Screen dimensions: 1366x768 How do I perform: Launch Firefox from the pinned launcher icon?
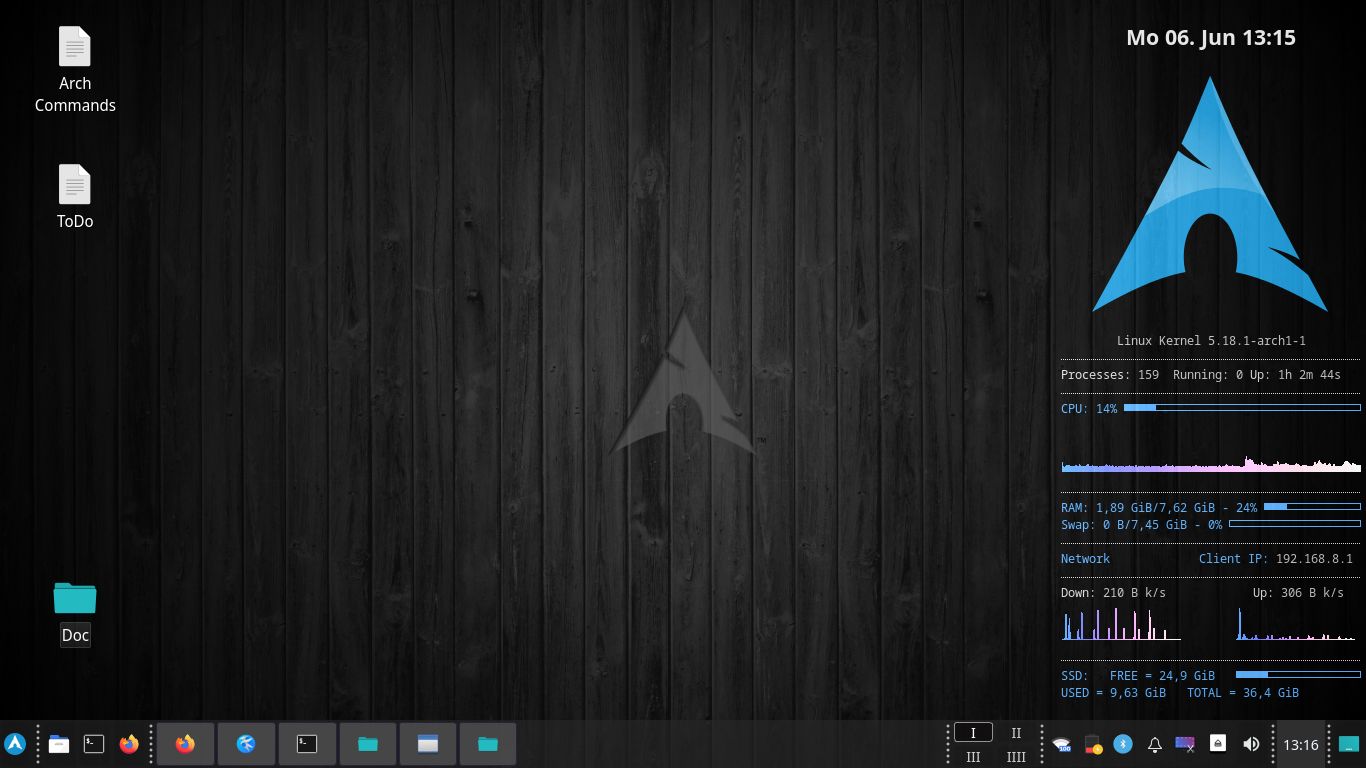(129, 744)
